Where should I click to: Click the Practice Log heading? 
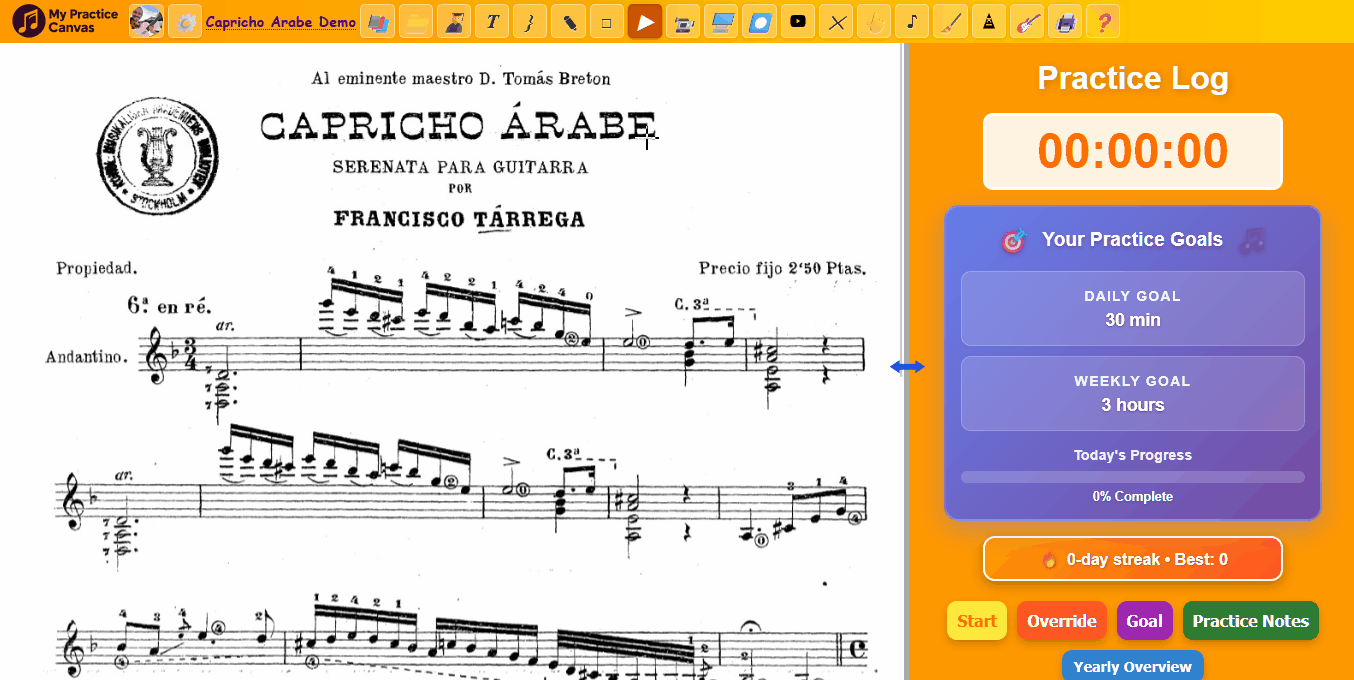pos(1133,78)
